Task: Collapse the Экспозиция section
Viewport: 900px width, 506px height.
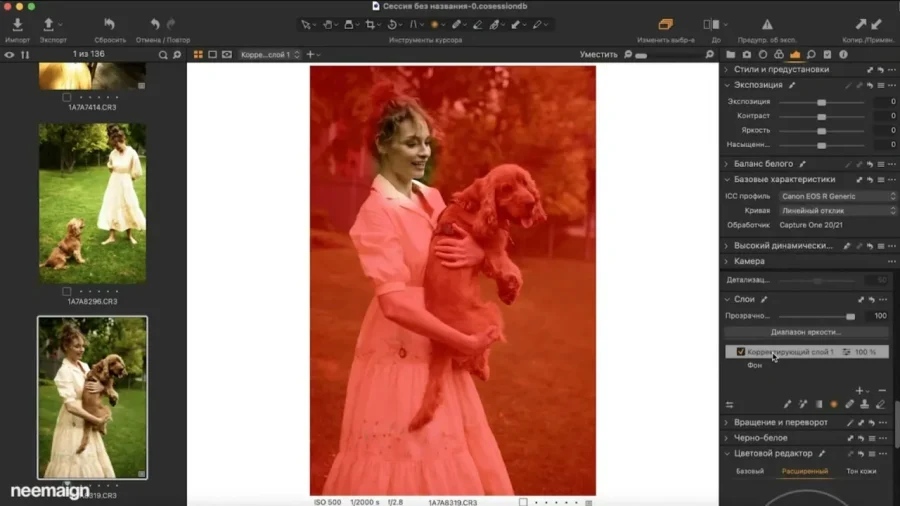Action: pyautogui.click(x=727, y=85)
